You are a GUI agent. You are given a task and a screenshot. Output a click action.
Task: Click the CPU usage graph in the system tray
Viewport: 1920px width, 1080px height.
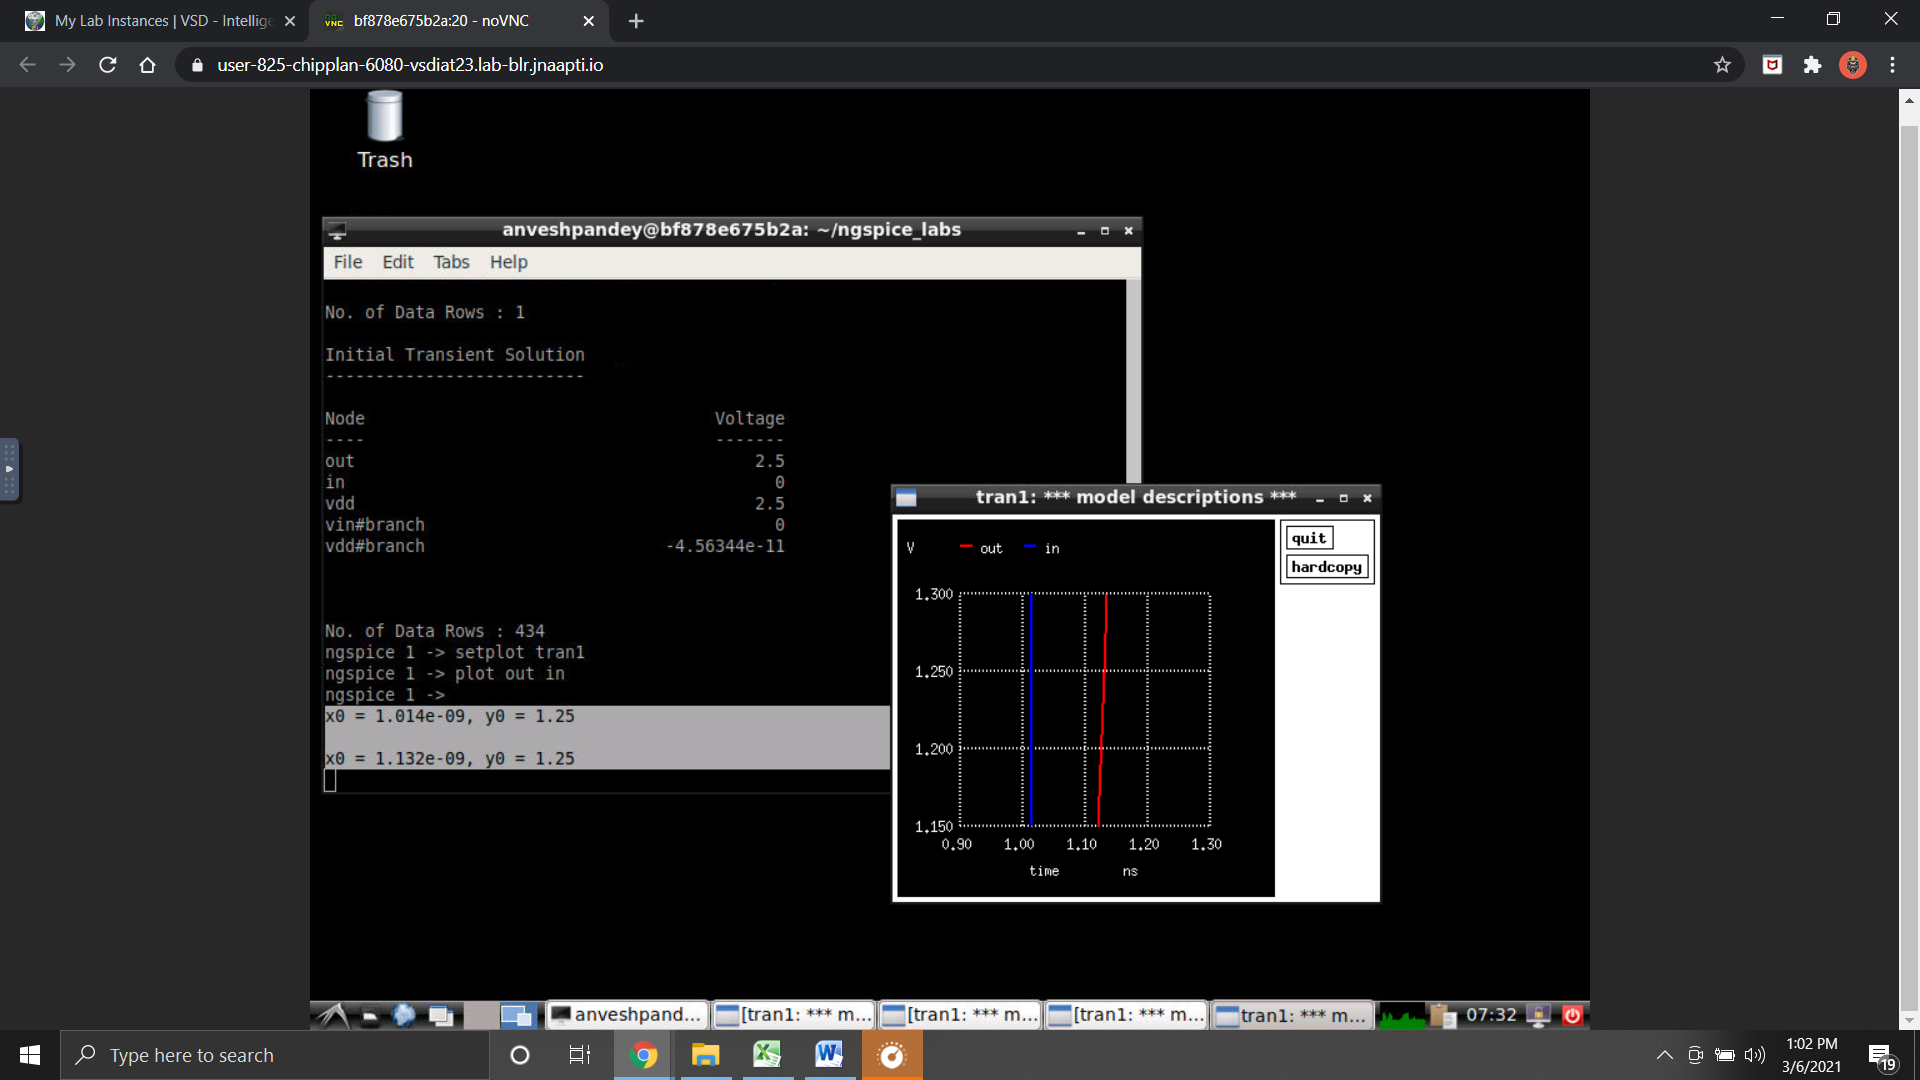1404,1015
